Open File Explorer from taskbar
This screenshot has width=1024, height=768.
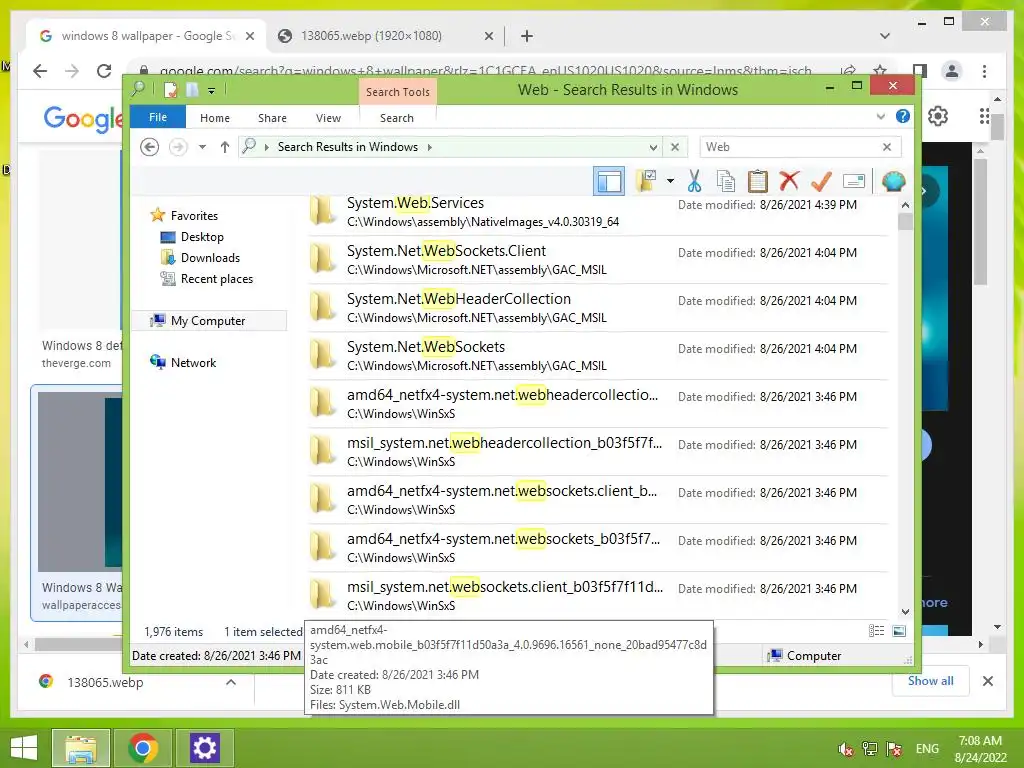pos(80,748)
